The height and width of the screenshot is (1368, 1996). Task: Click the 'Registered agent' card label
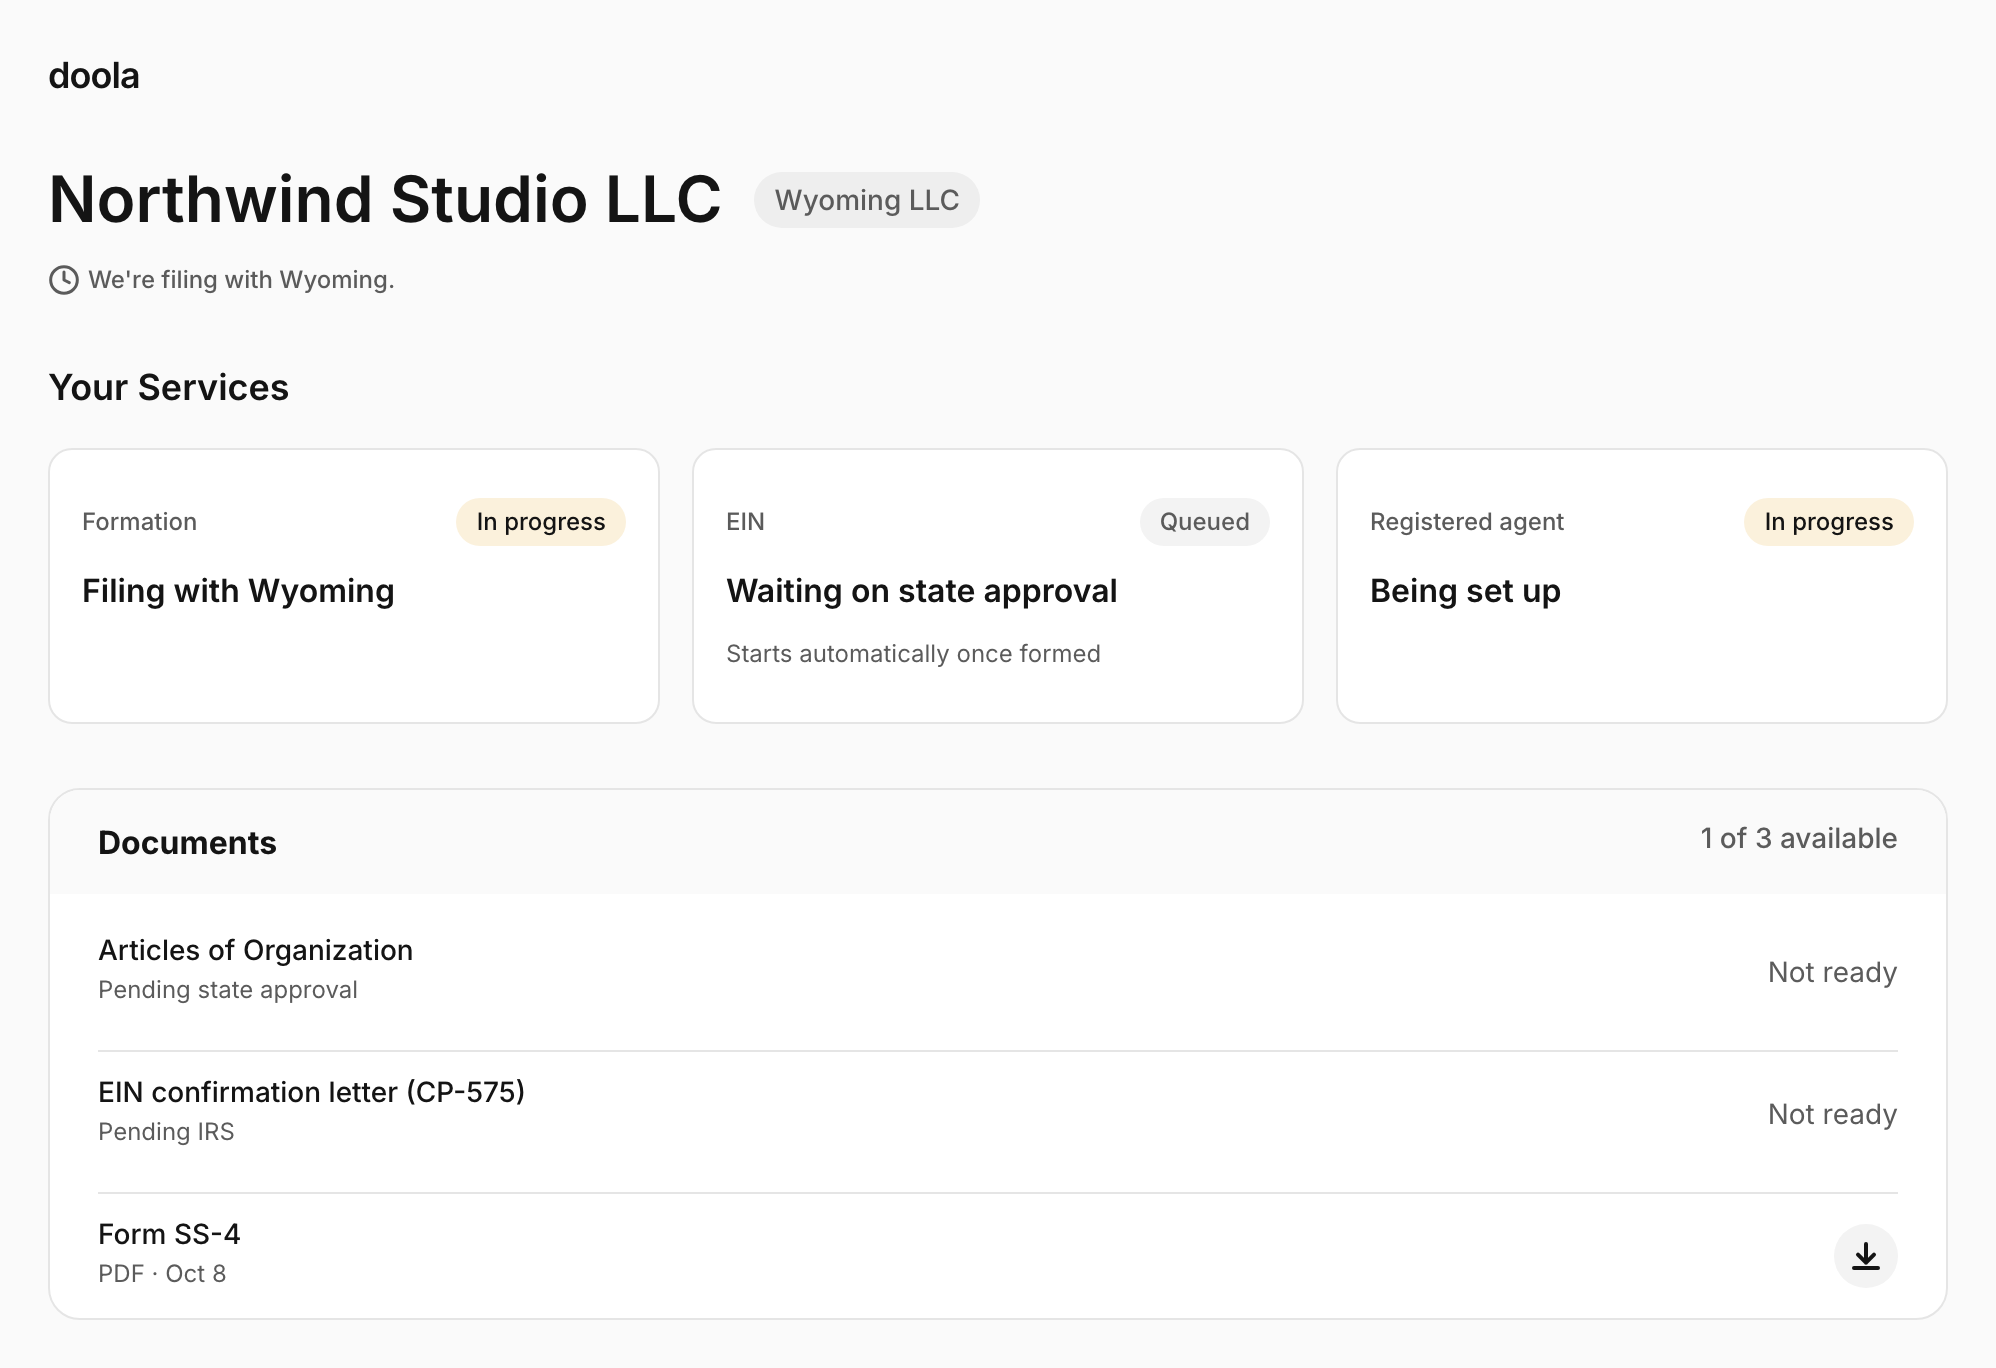[1467, 522]
